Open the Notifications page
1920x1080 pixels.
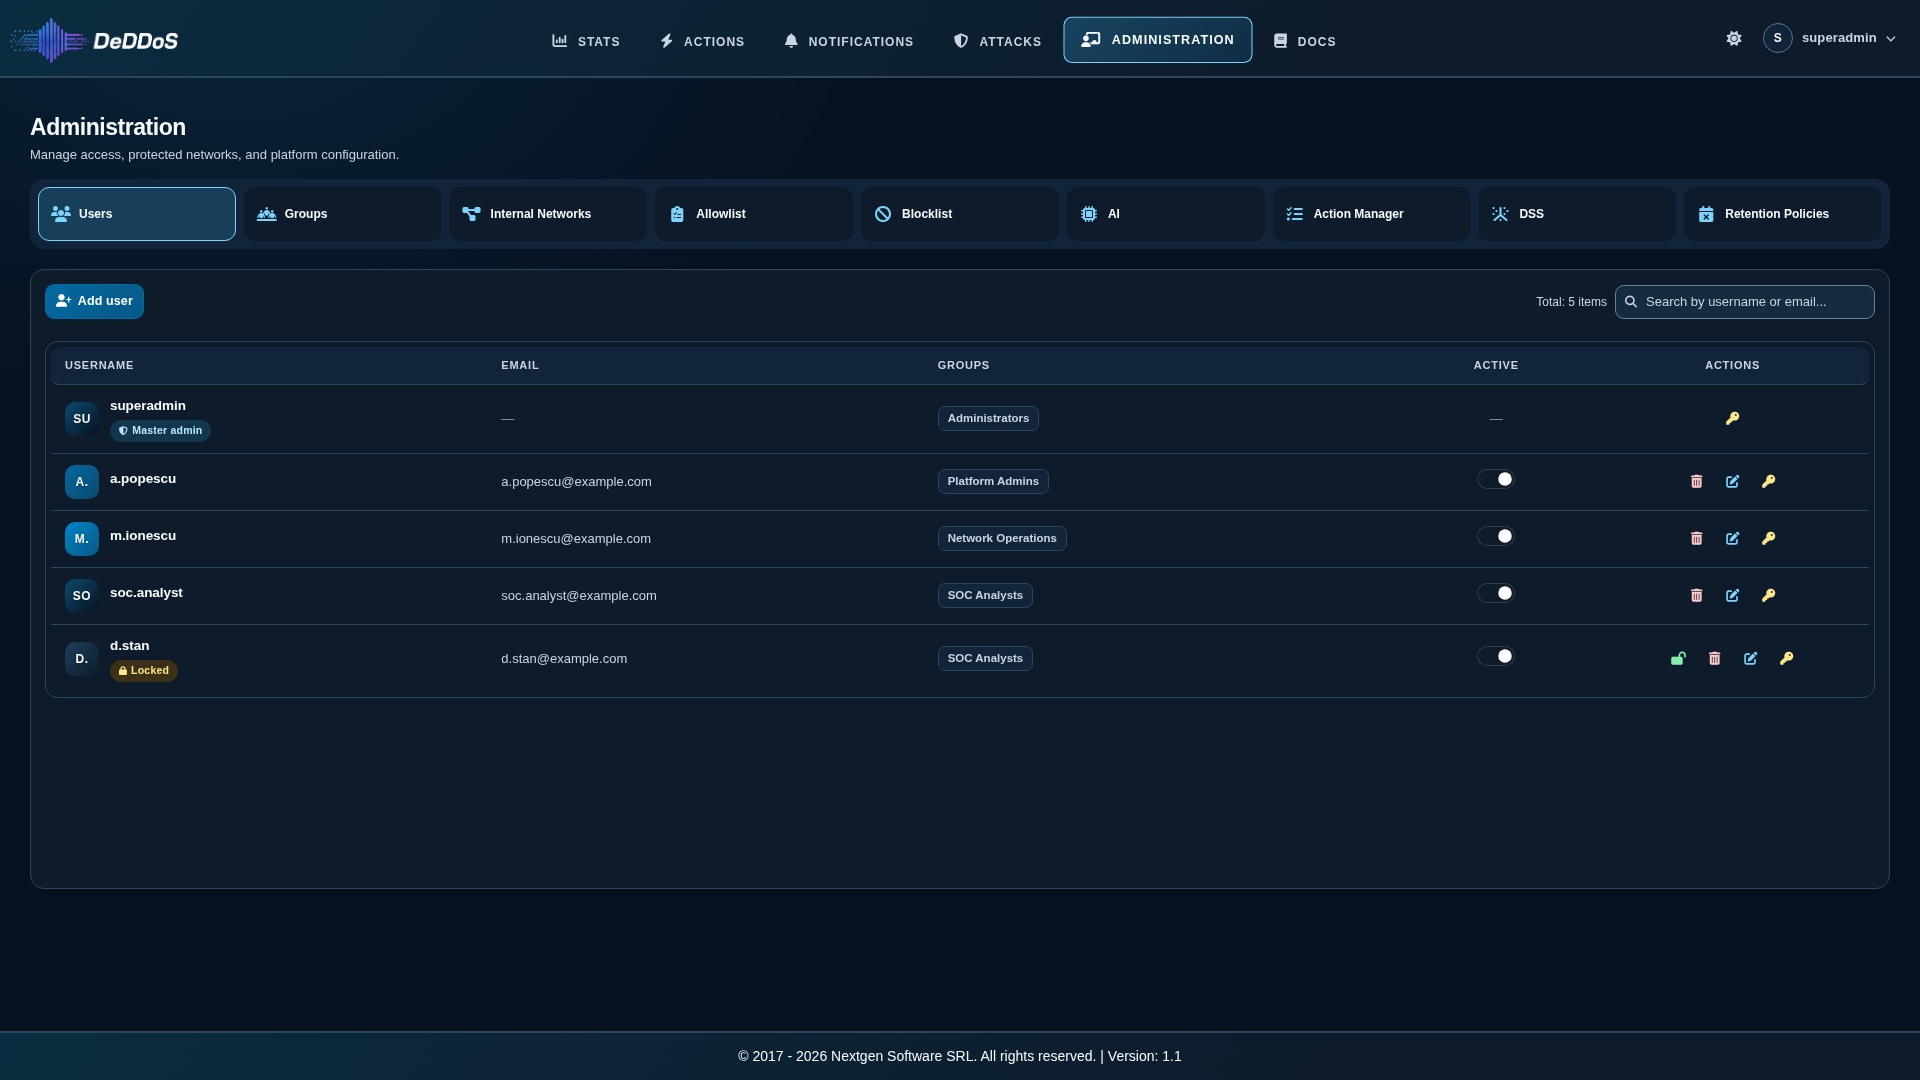[849, 42]
